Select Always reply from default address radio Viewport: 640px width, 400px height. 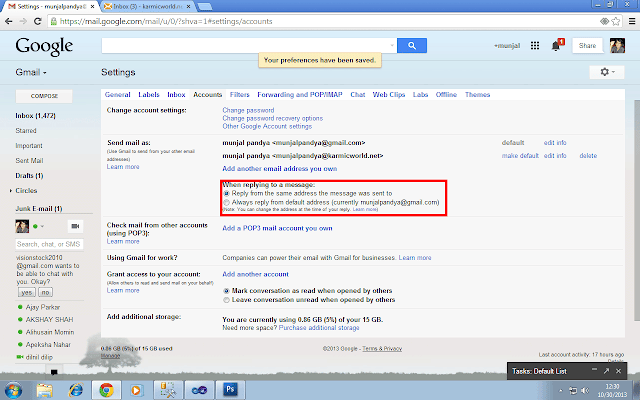click(227, 202)
